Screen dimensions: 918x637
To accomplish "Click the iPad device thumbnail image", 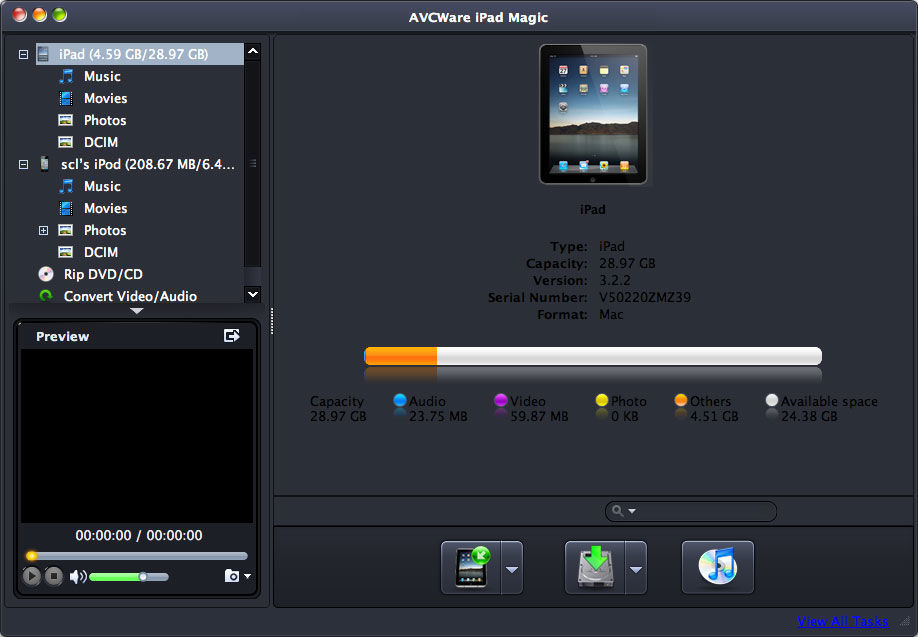I will [593, 114].
